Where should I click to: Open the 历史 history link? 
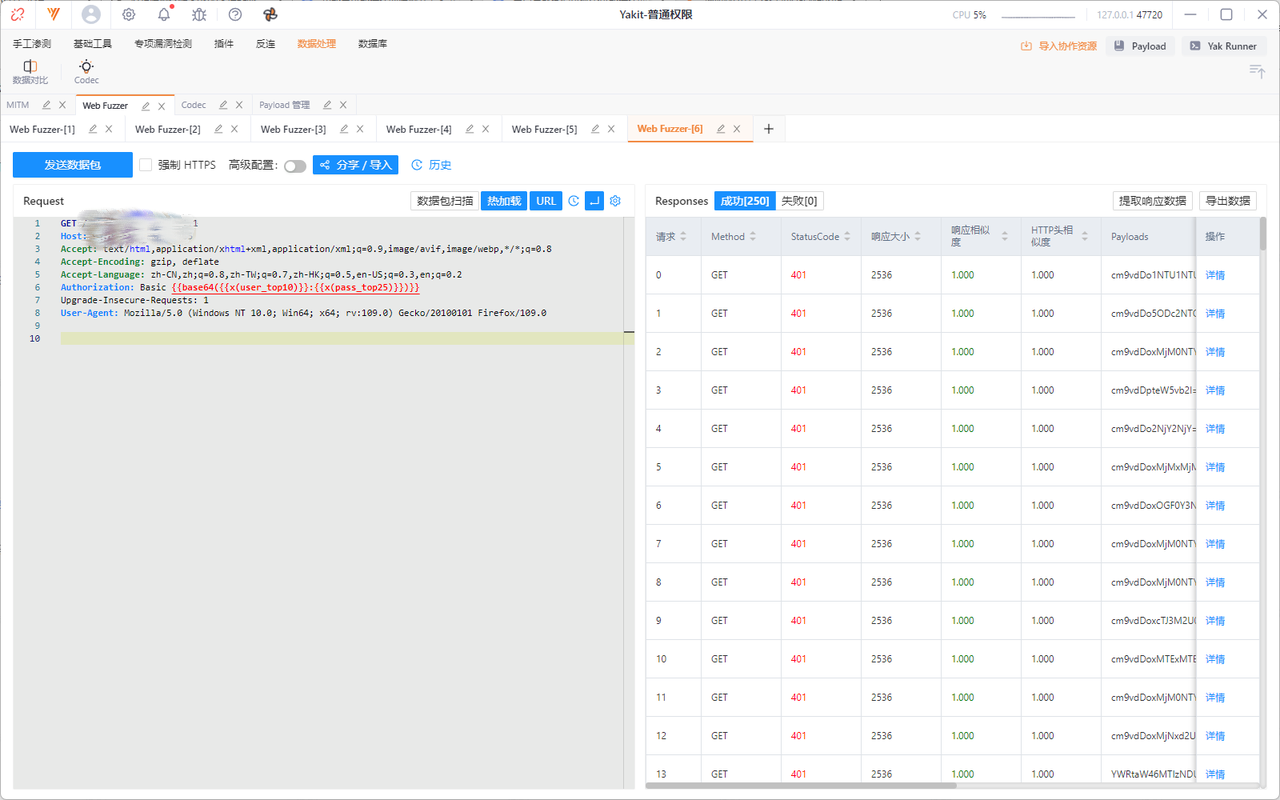click(432, 165)
